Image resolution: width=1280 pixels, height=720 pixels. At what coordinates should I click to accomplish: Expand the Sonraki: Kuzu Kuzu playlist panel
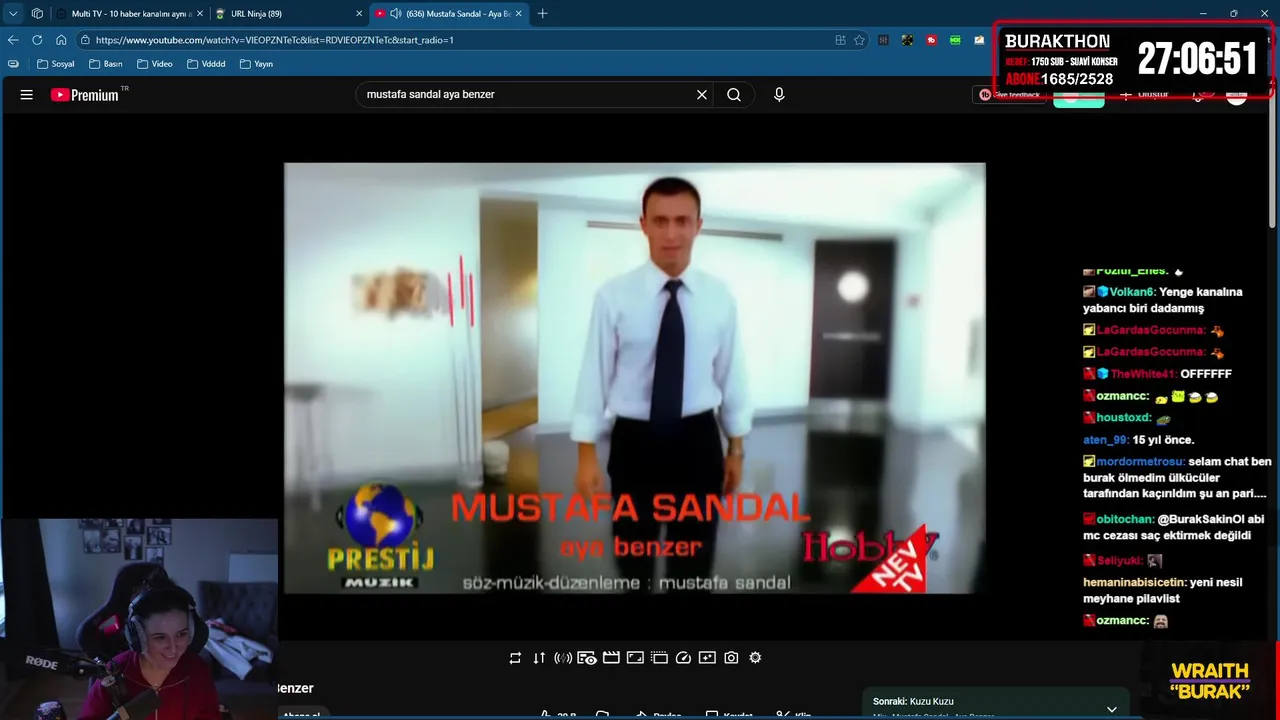[1111, 710]
